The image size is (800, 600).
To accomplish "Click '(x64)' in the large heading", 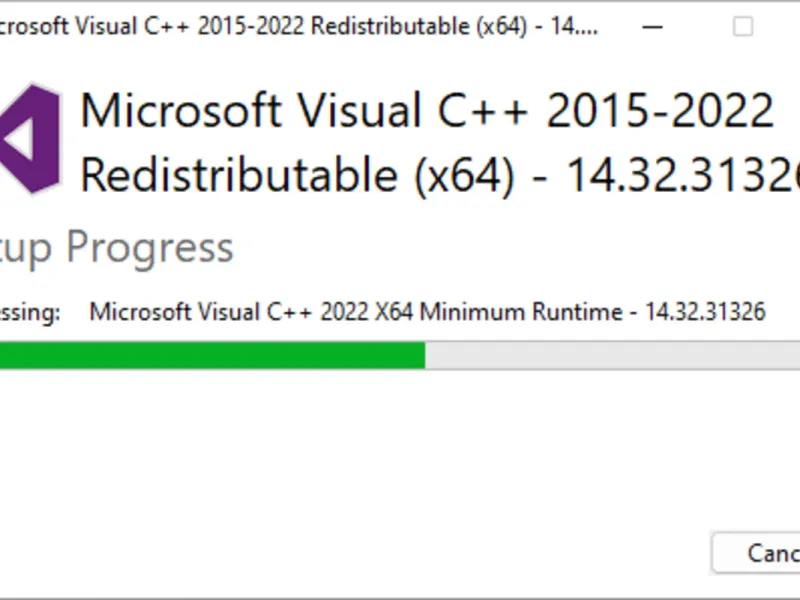I will (x=463, y=176).
